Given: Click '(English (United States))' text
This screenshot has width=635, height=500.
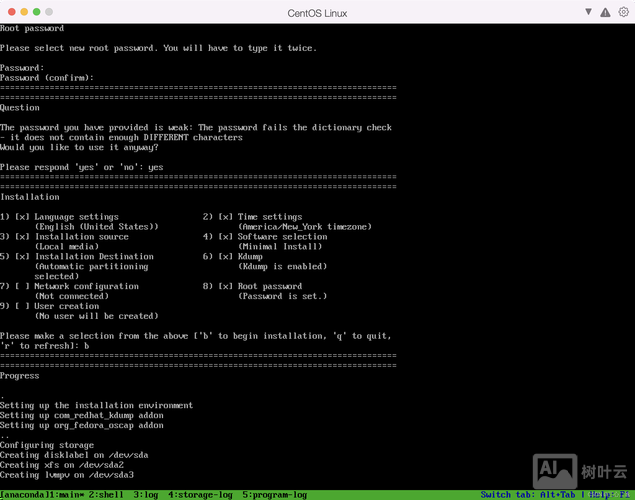Looking at the screenshot, I should point(96,227).
